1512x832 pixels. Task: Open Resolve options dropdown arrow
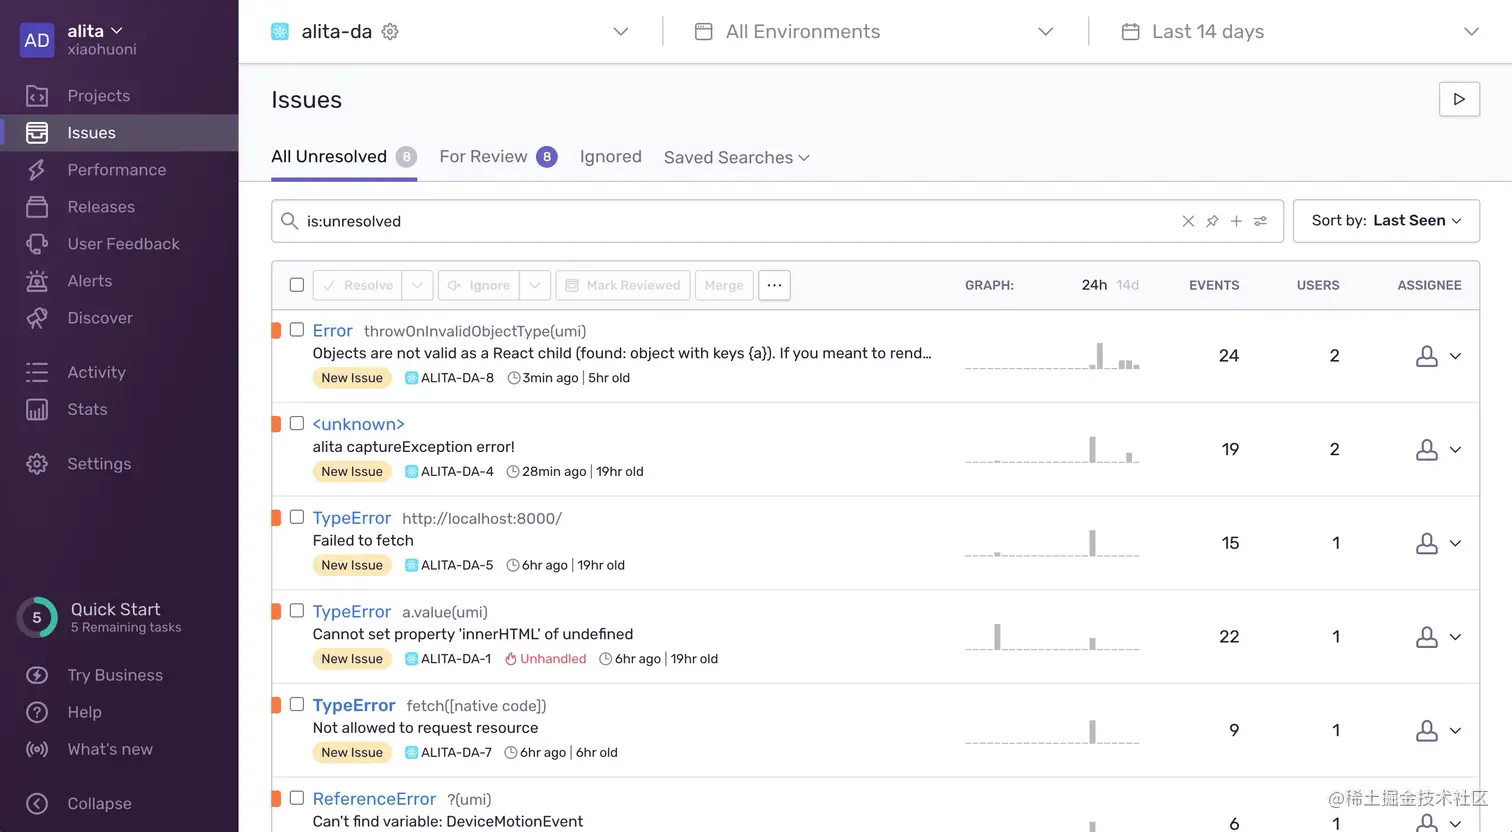coord(417,285)
